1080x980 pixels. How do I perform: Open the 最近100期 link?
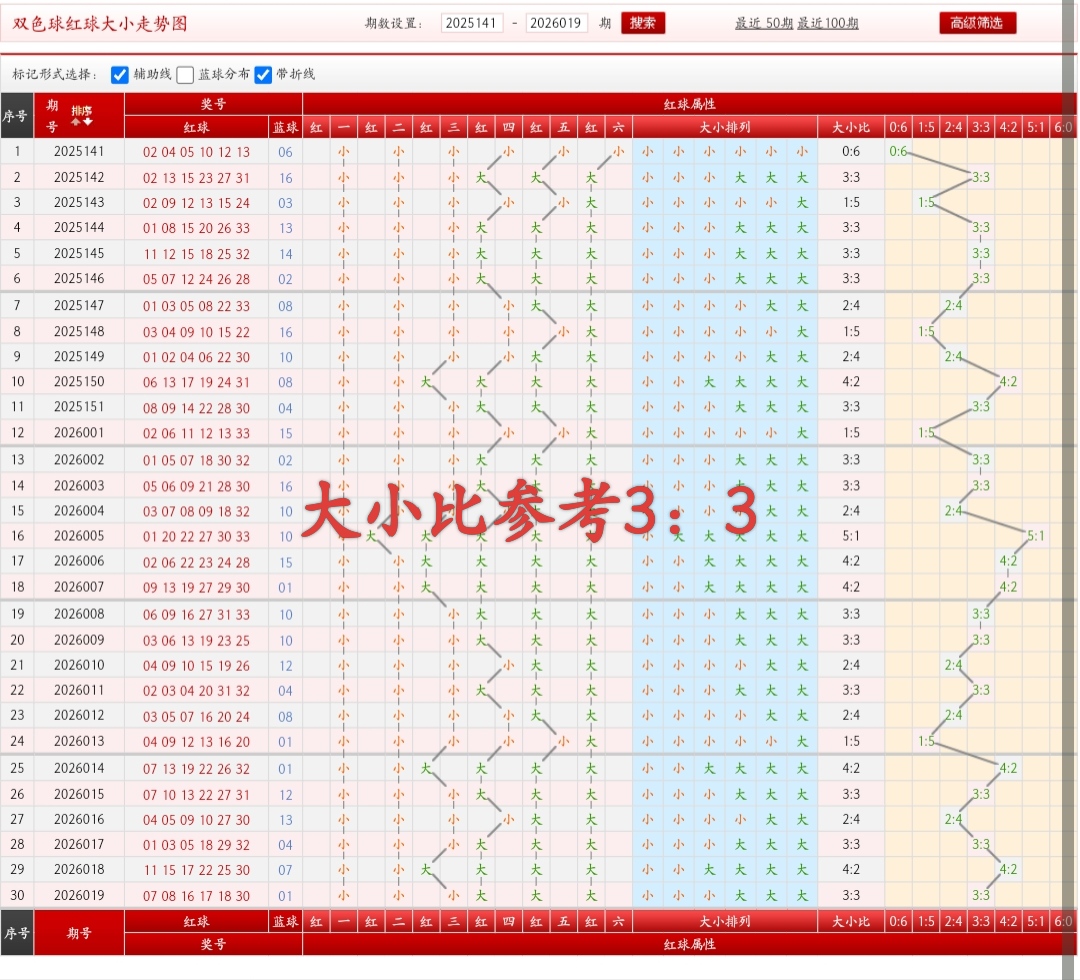tap(828, 23)
